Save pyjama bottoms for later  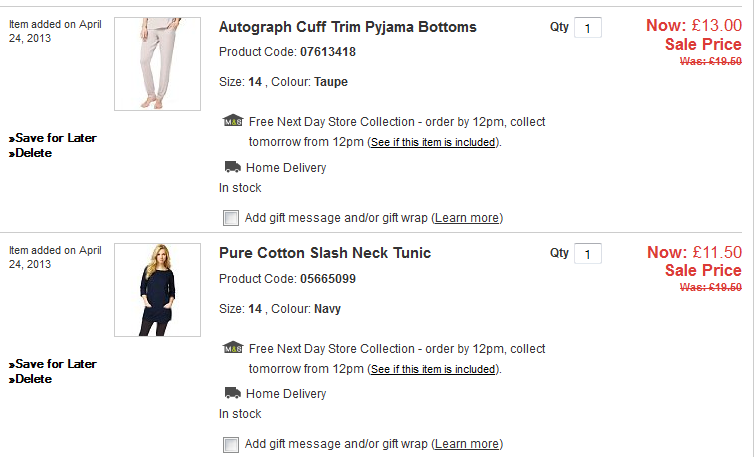(x=56, y=138)
